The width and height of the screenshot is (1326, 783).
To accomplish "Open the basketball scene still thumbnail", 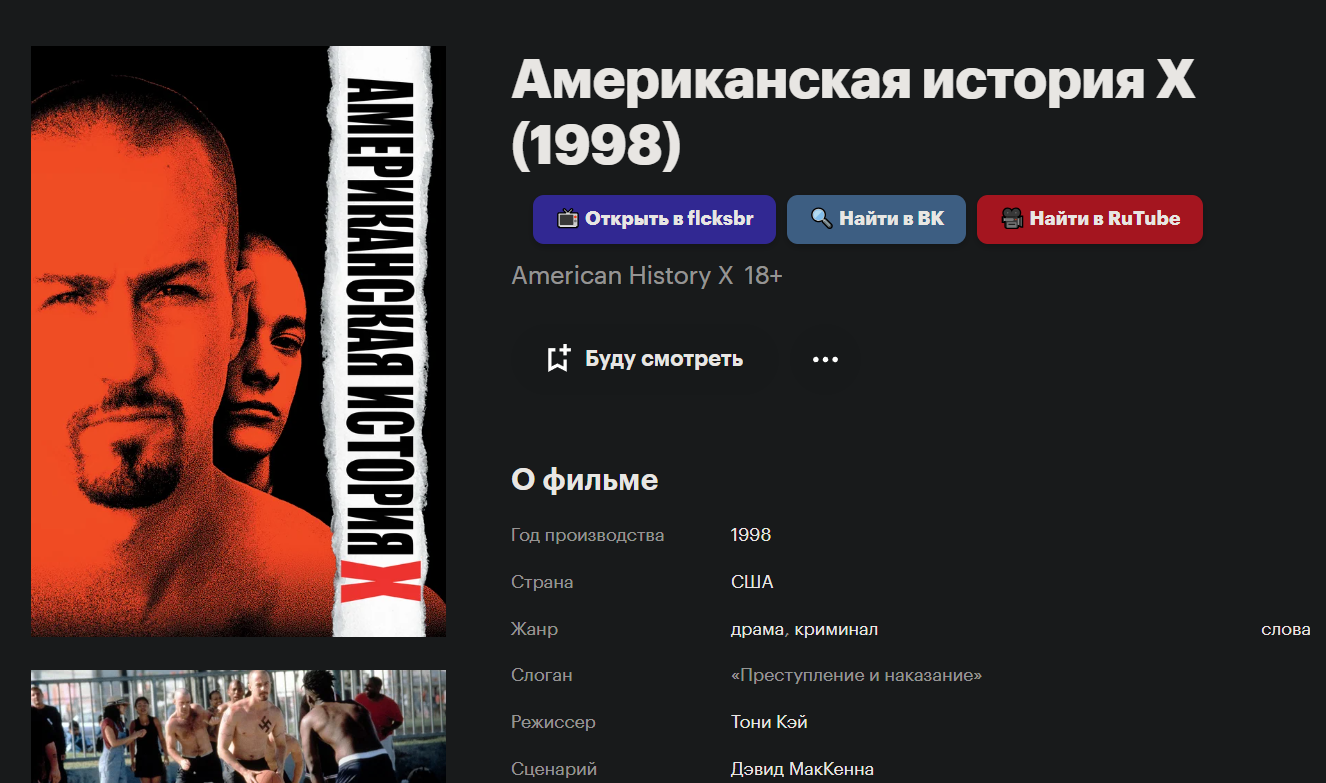I will (x=238, y=726).
